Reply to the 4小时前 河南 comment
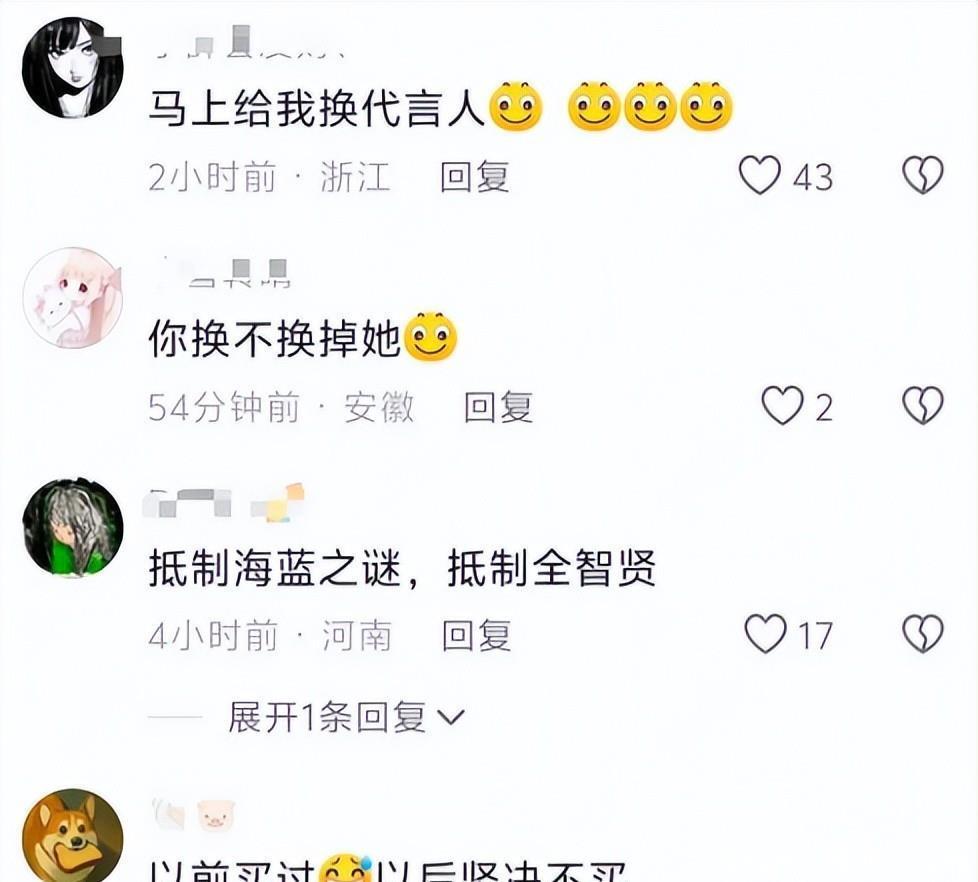This screenshot has height=882, width=978. (x=477, y=636)
